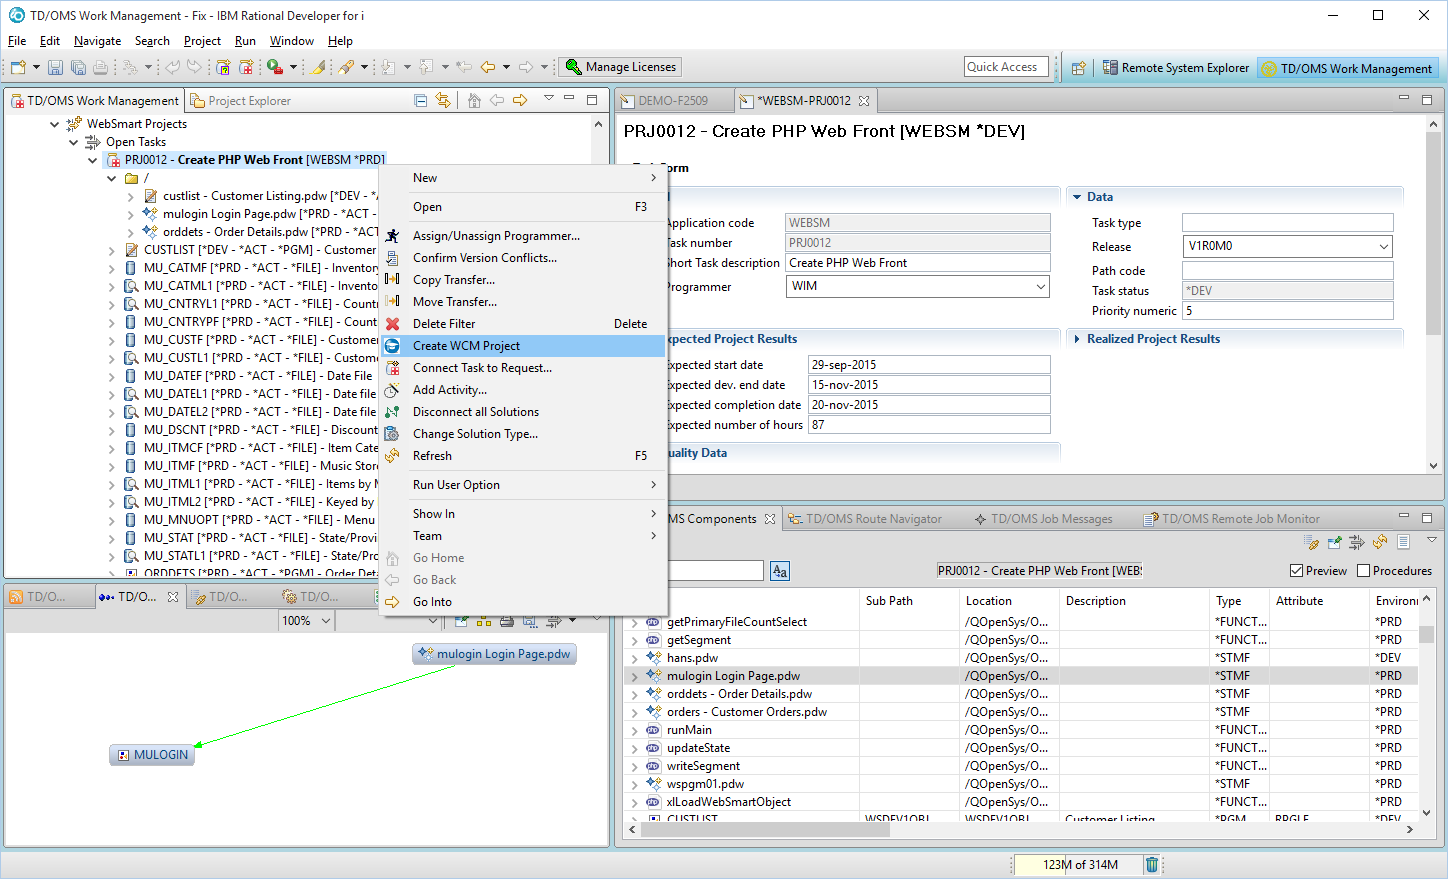Screen dimensions: 1448x879
Task: Open the Navigate menu
Action: [97, 41]
